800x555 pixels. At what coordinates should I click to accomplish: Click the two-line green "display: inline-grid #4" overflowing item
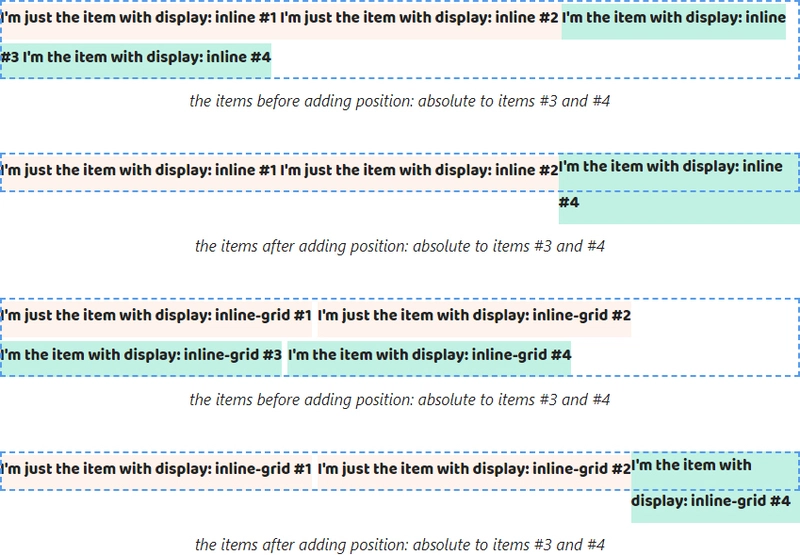(715, 487)
